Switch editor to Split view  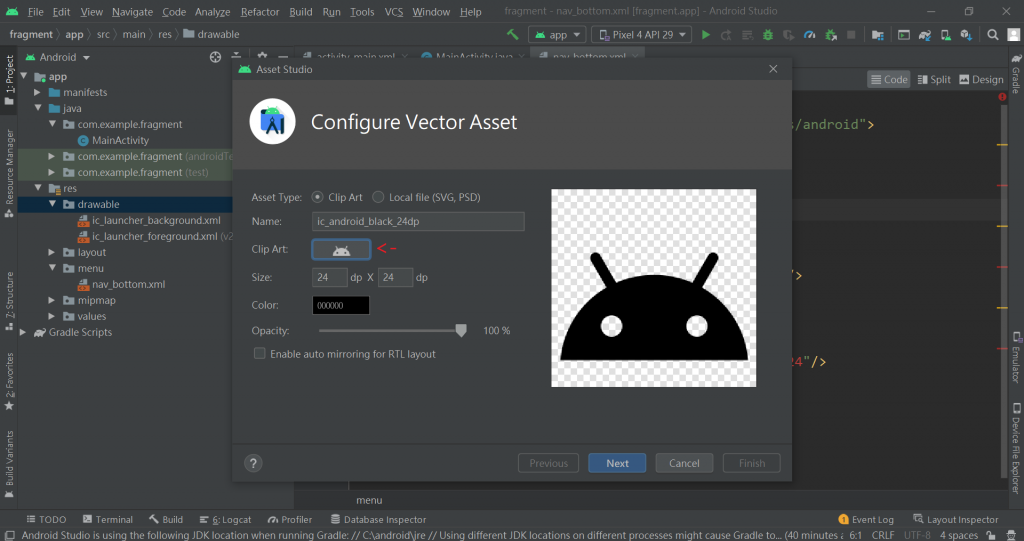(934, 79)
